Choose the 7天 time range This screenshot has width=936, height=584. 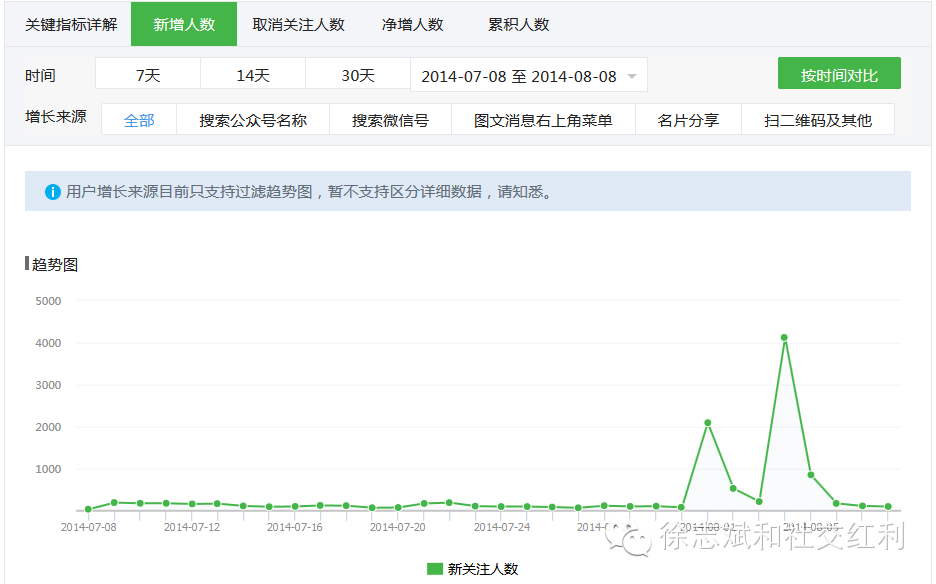(x=148, y=74)
